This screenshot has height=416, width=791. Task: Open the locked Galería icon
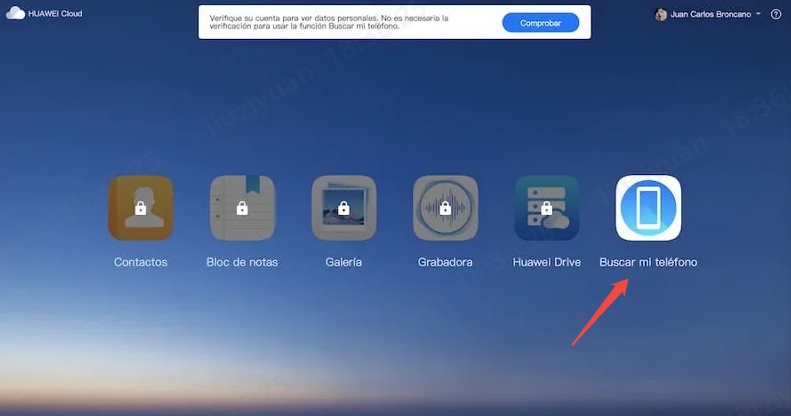(x=344, y=208)
